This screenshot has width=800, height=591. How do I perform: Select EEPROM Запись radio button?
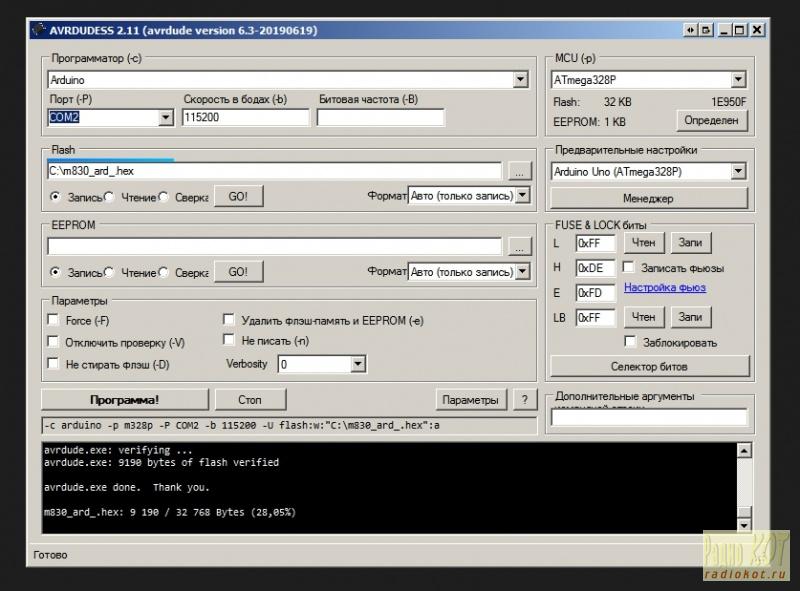[55, 273]
